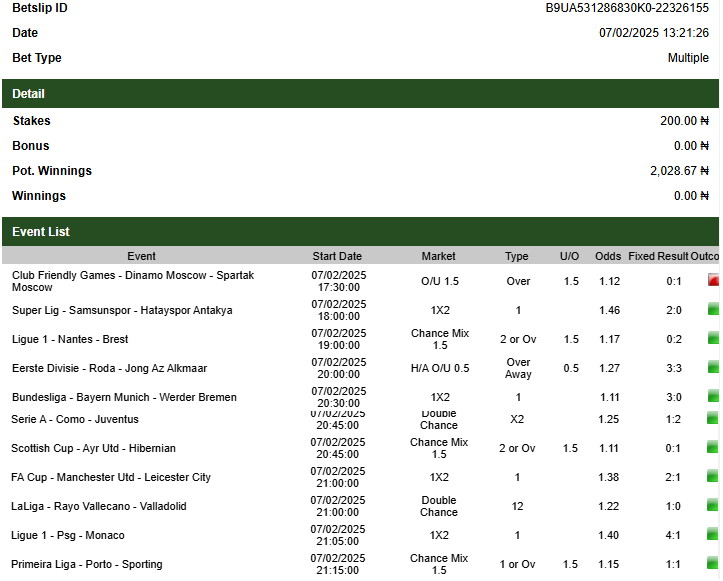This screenshot has width=723, height=581.
Task: Click the Detail section header
Action: coord(360,94)
